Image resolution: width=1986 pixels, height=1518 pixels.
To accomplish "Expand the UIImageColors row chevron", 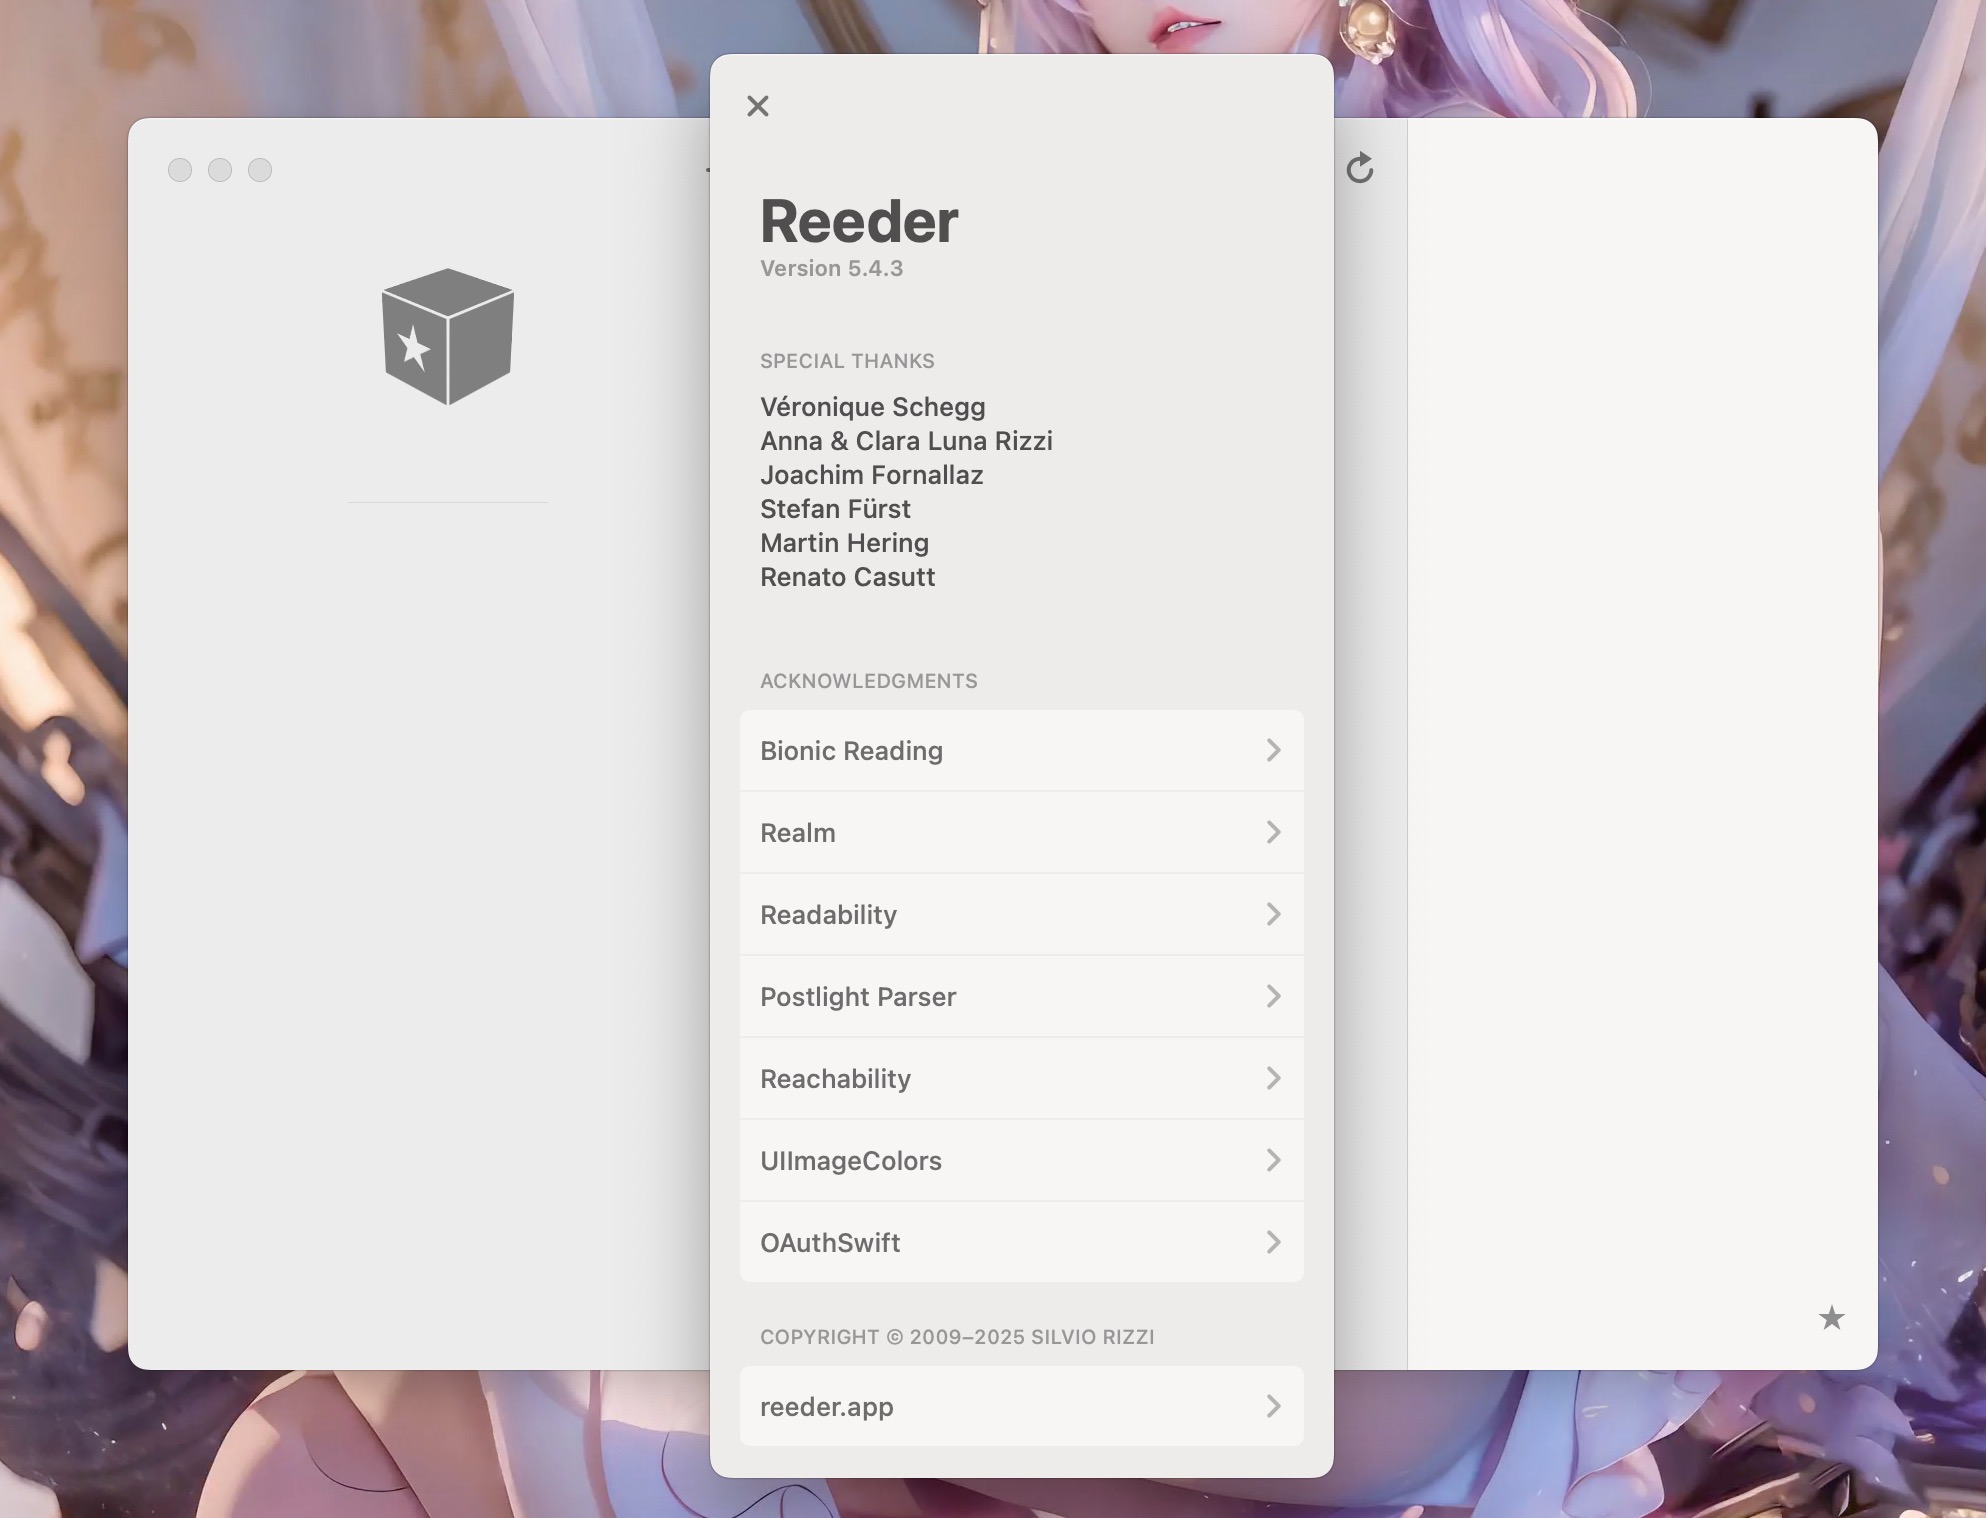I will click(1273, 1160).
